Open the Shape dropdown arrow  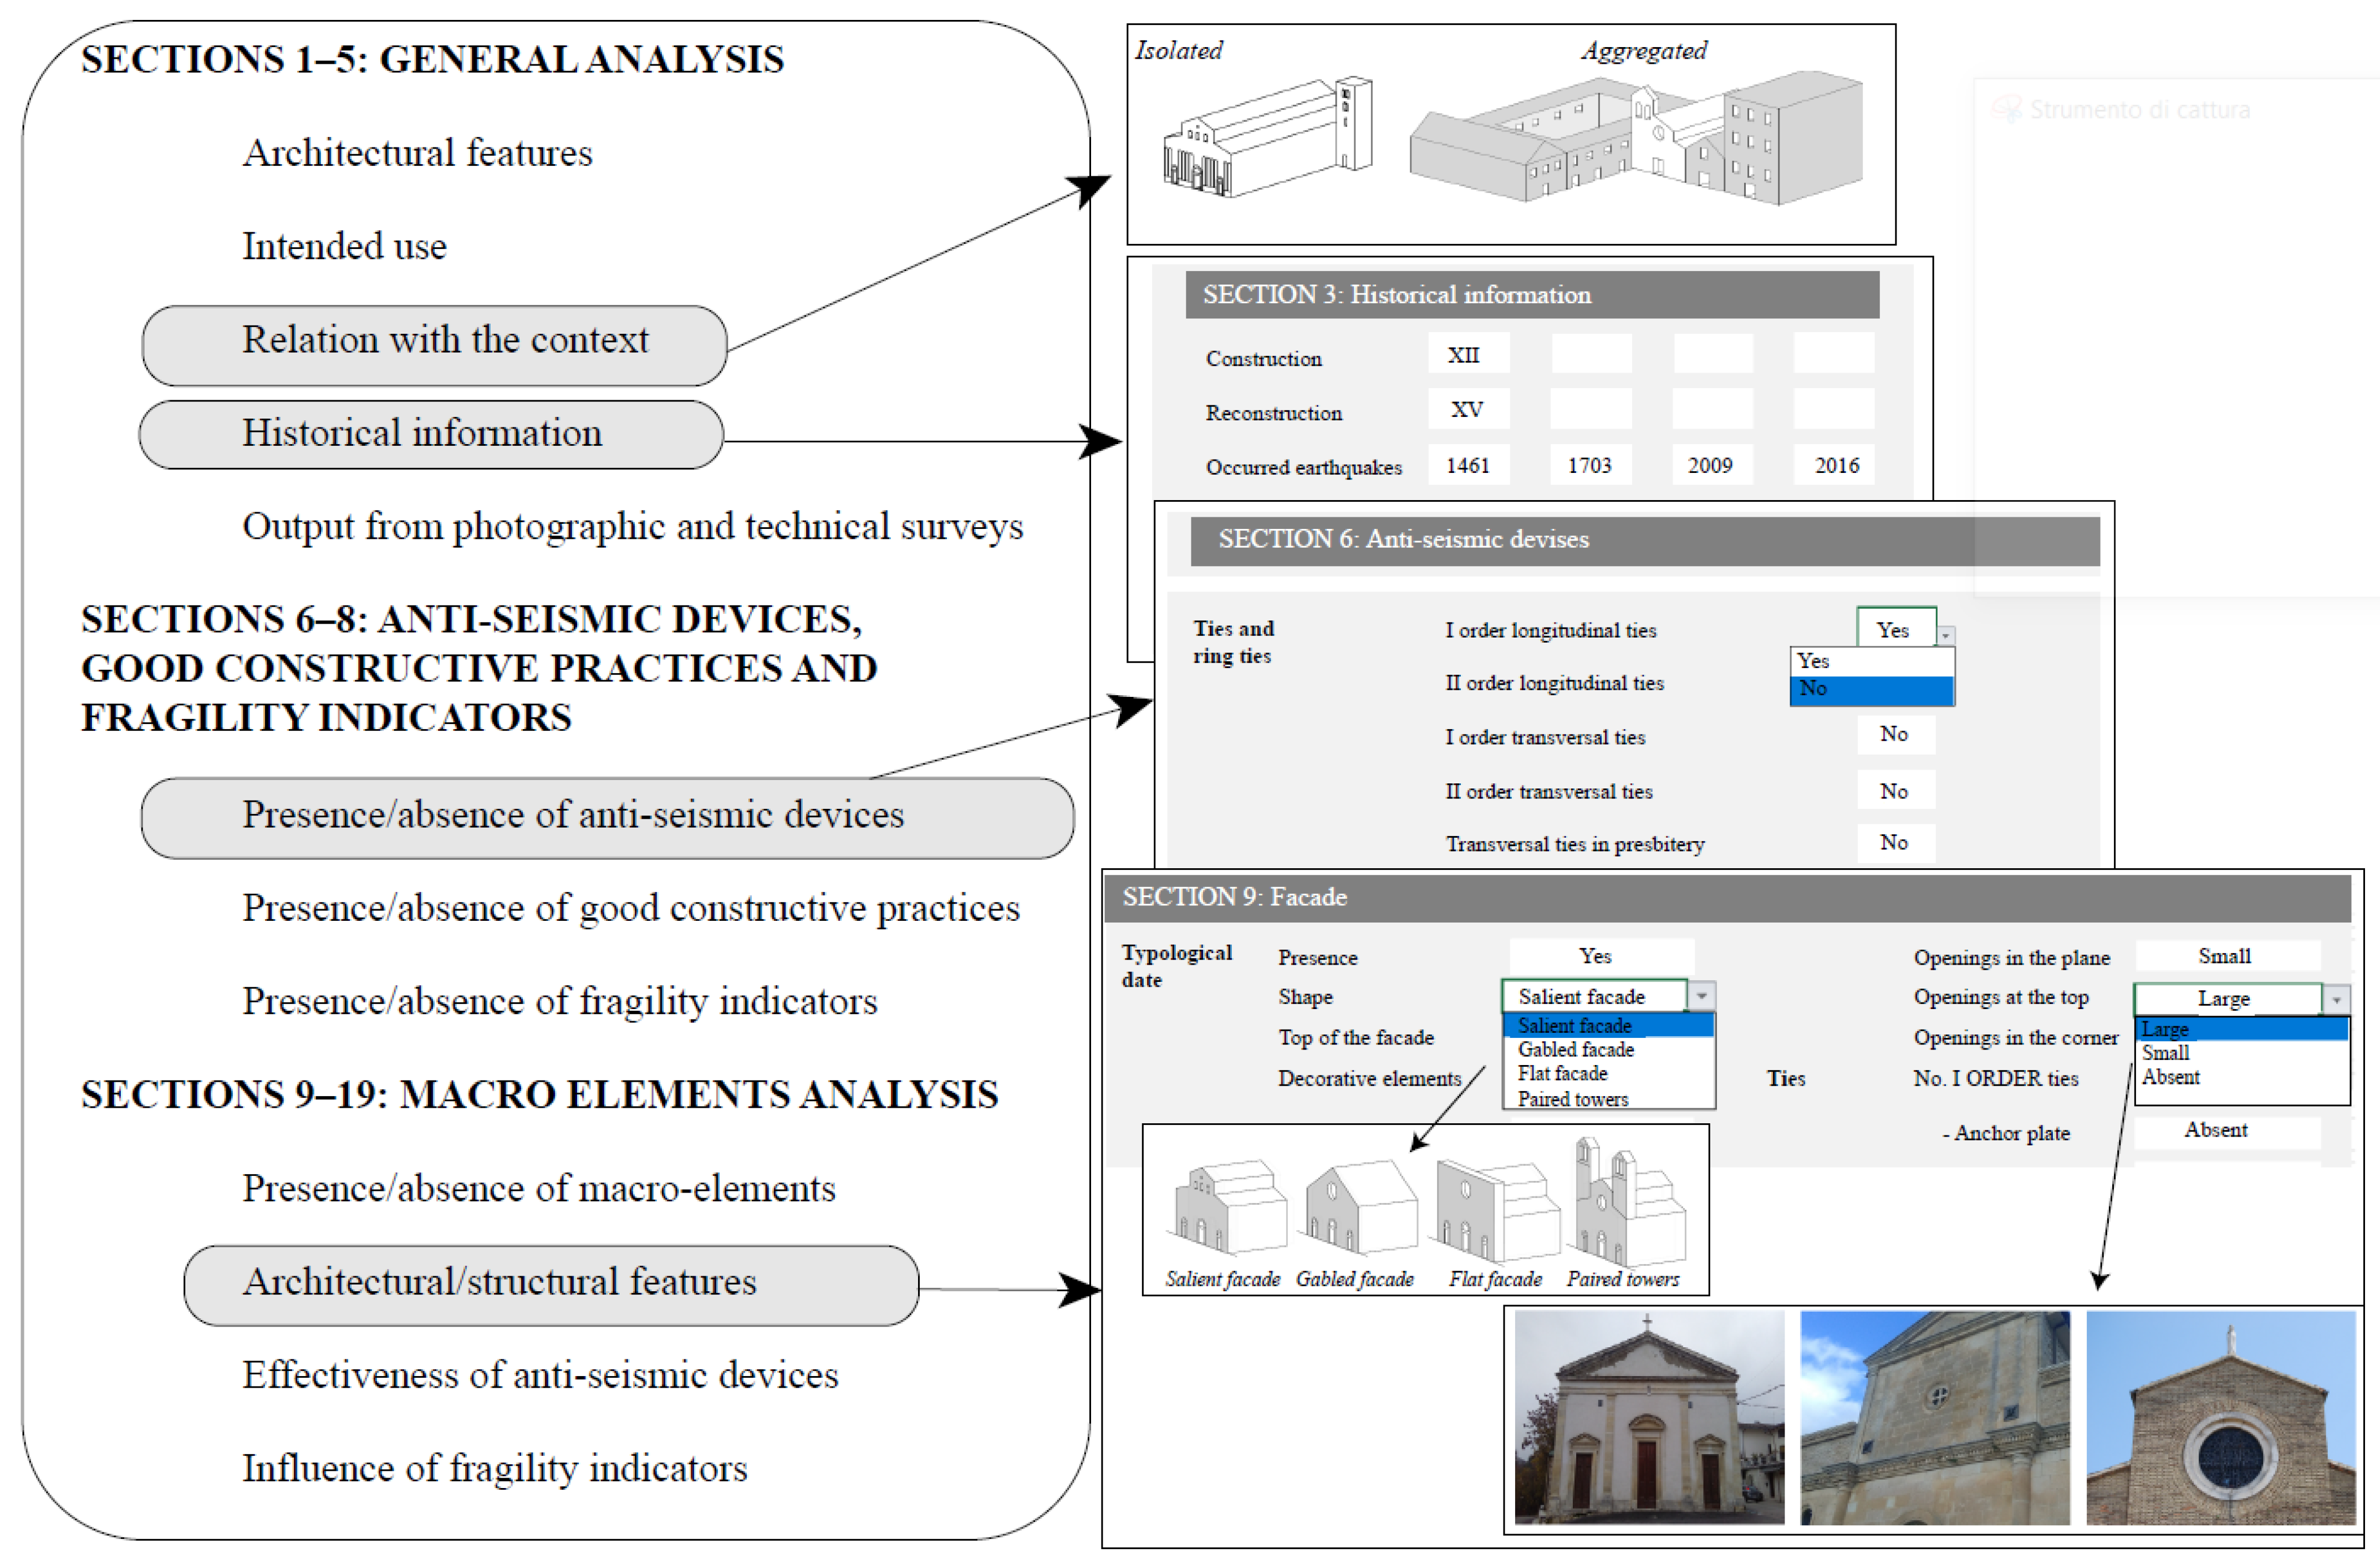(x=1701, y=995)
